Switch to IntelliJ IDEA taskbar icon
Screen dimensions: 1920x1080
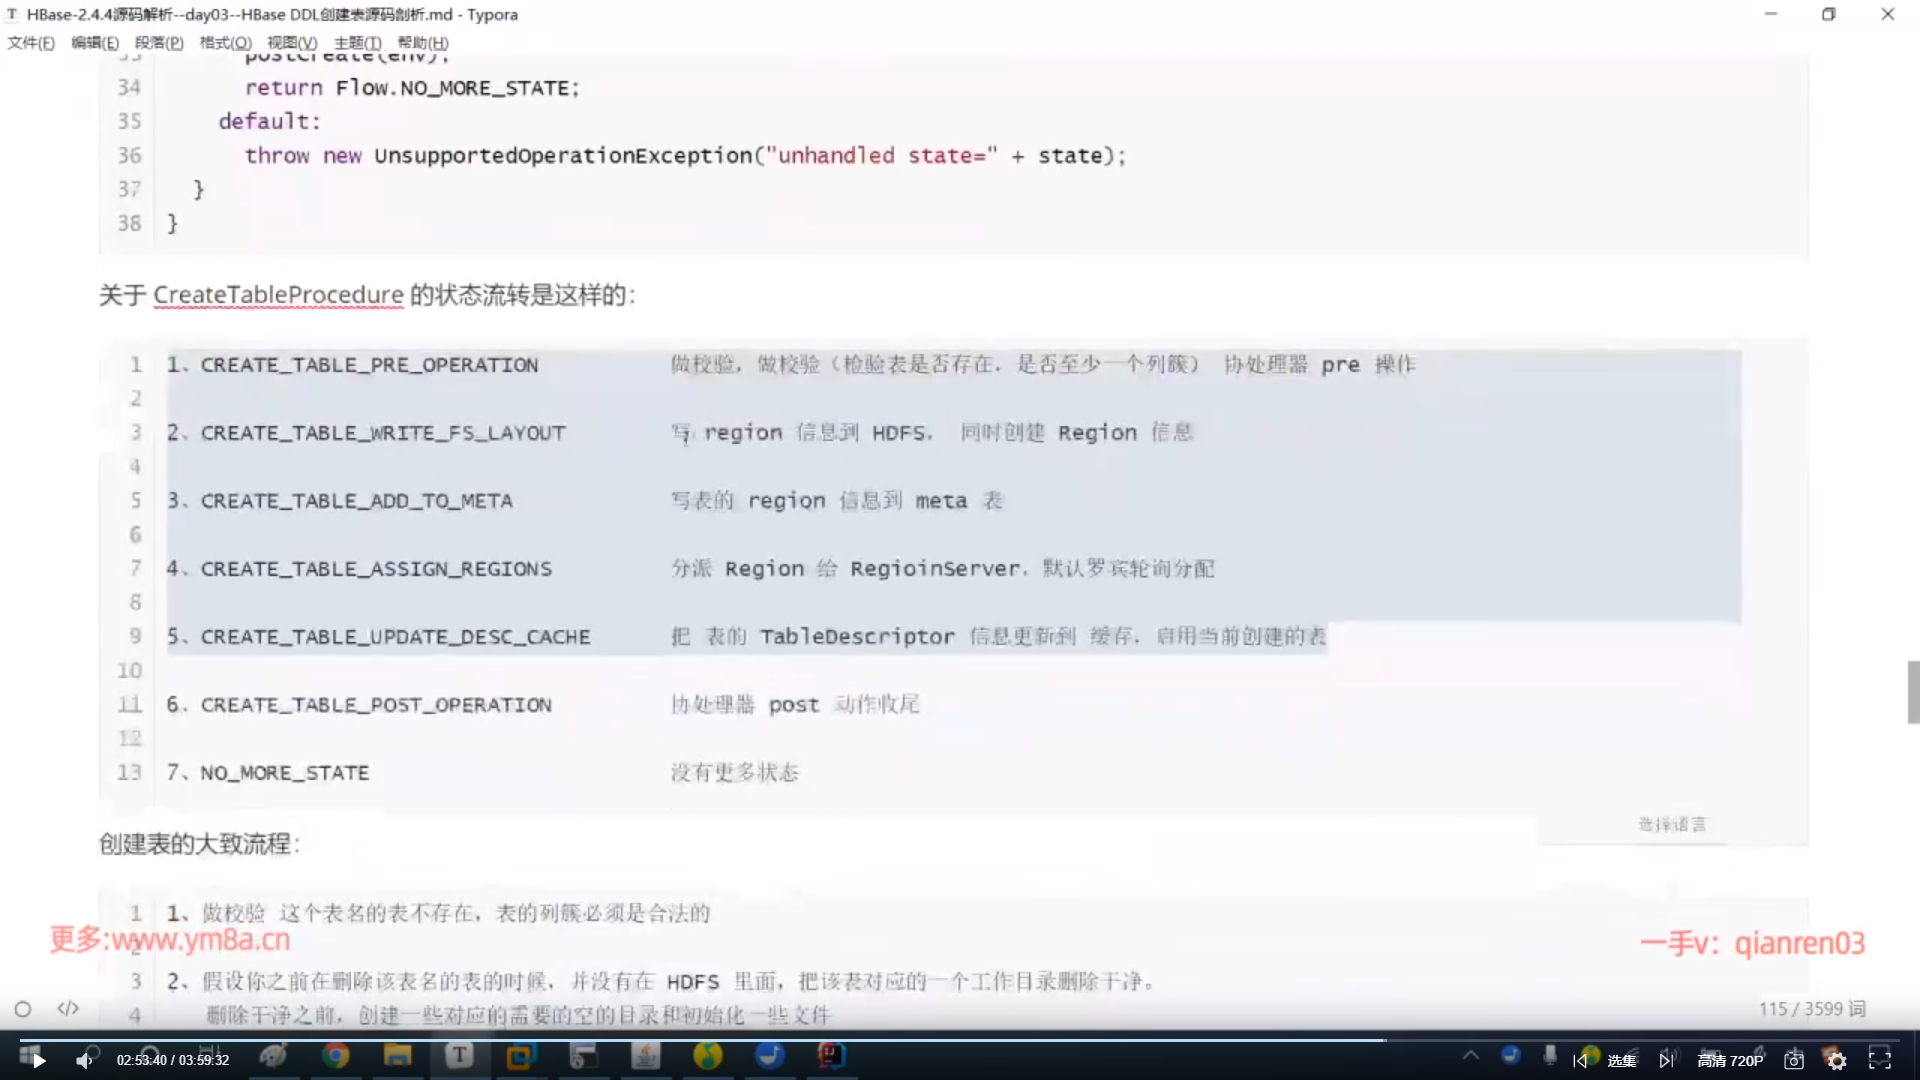(831, 1056)
